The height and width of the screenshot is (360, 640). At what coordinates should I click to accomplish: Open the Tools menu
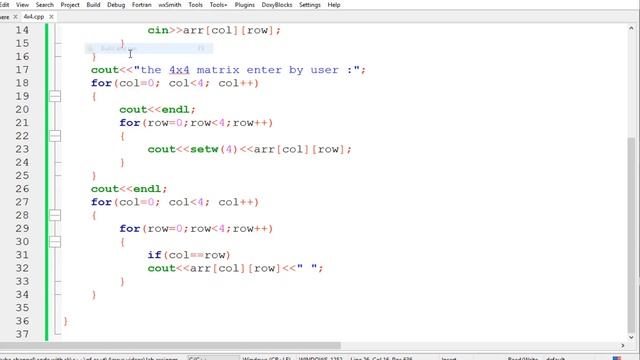tap(195, 5)
